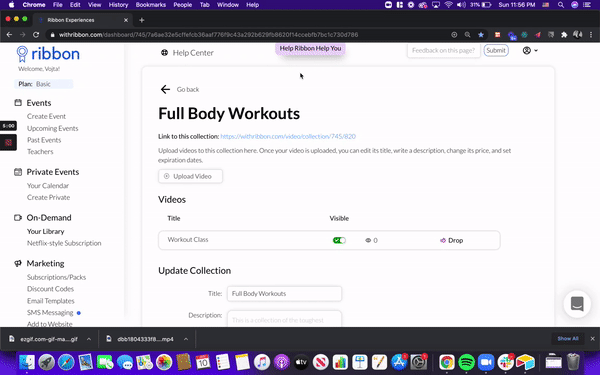Image resolution: width=600 pixels, height=375 pixels.
Task: Bookmark page with the star icon
Action: point(481,35)
